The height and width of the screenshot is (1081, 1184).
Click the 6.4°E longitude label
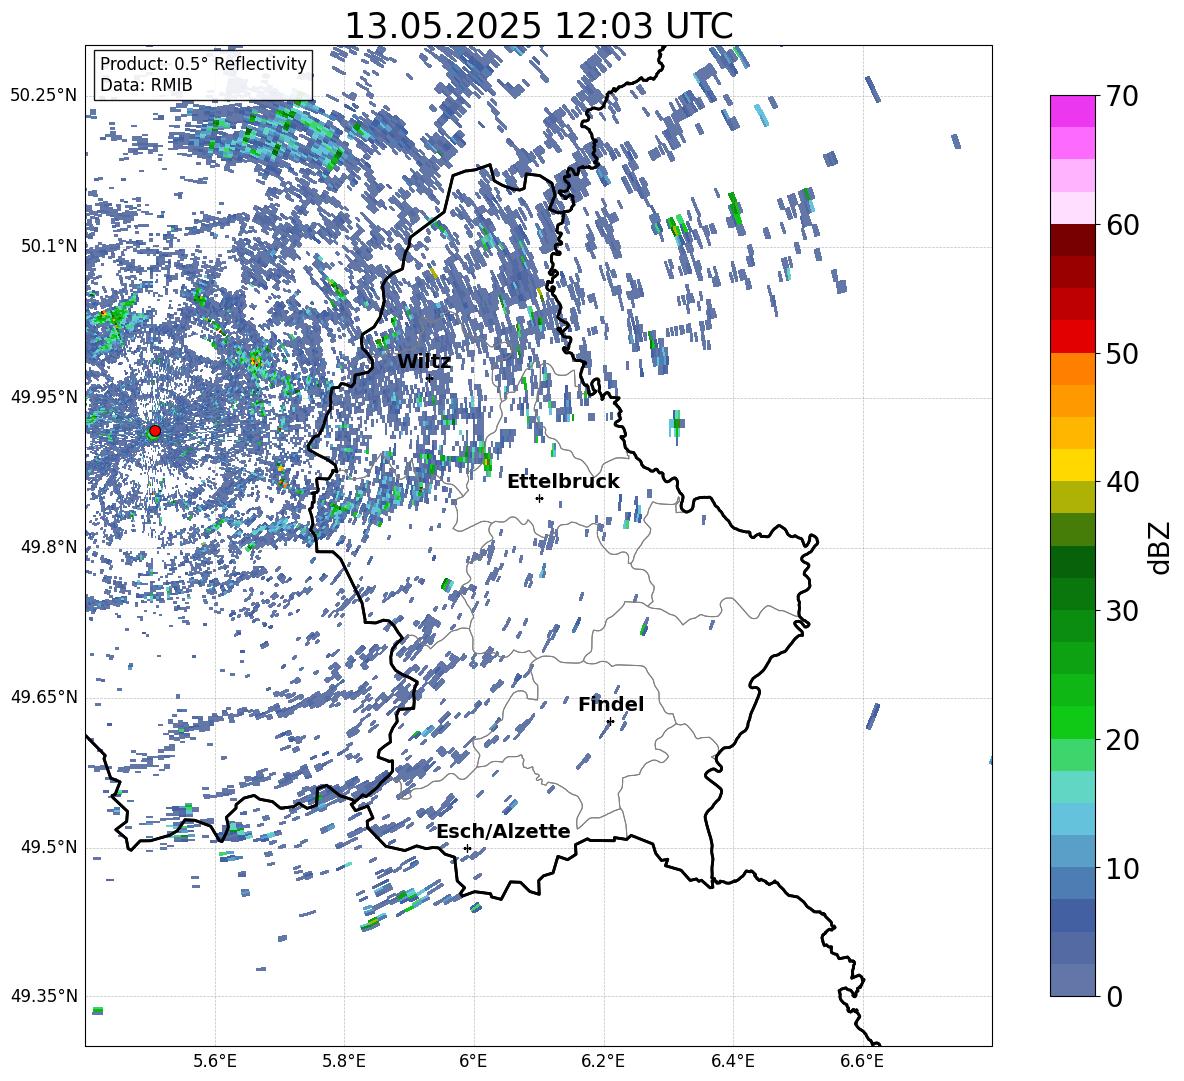[x=732, y=1061]
